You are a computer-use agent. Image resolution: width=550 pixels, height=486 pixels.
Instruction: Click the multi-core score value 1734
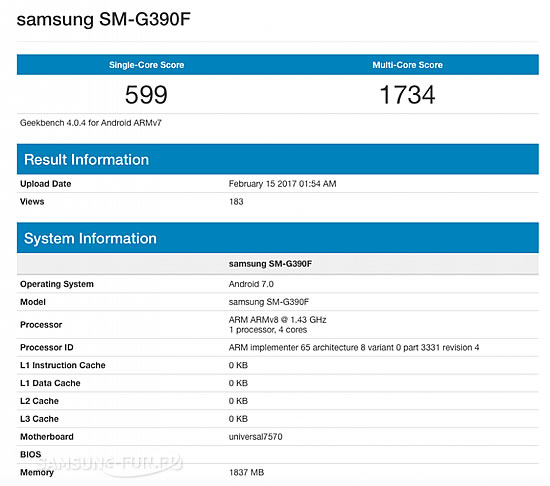coord(408,95)
